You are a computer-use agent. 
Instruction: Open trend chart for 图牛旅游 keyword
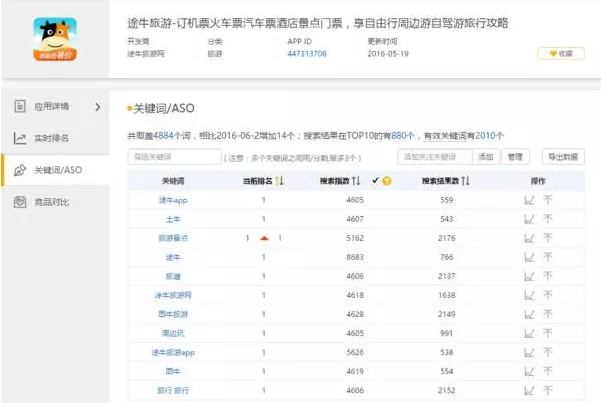[529, 314]
